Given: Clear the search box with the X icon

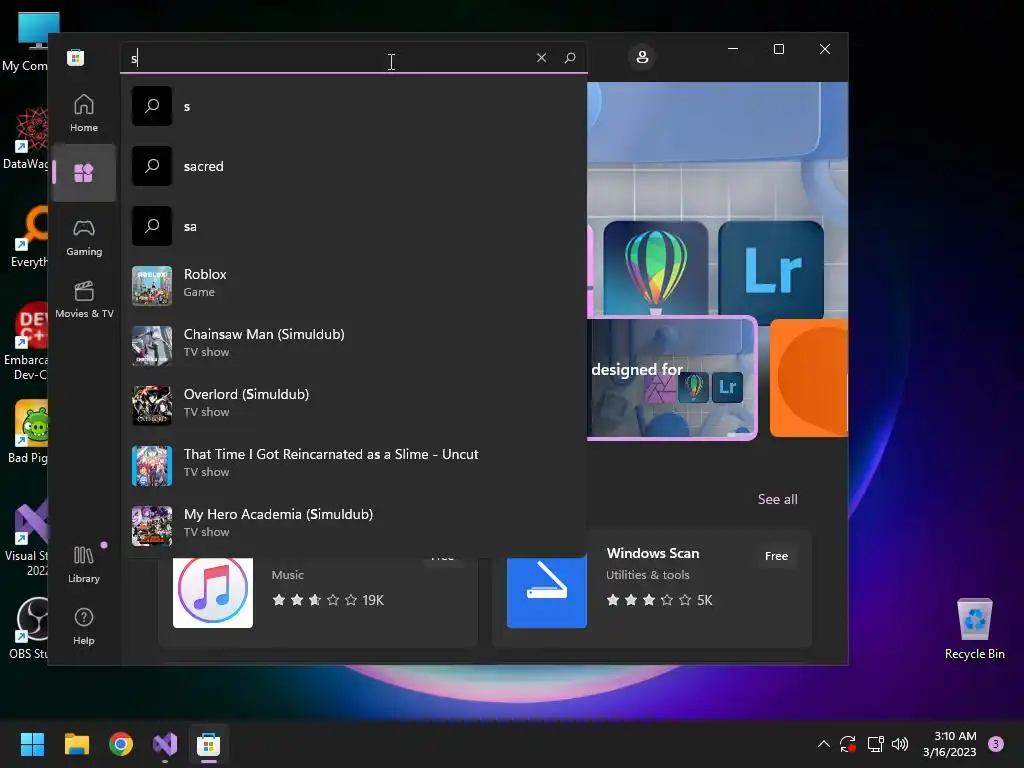Looking at the screenshot, I should tap(541, 57).
